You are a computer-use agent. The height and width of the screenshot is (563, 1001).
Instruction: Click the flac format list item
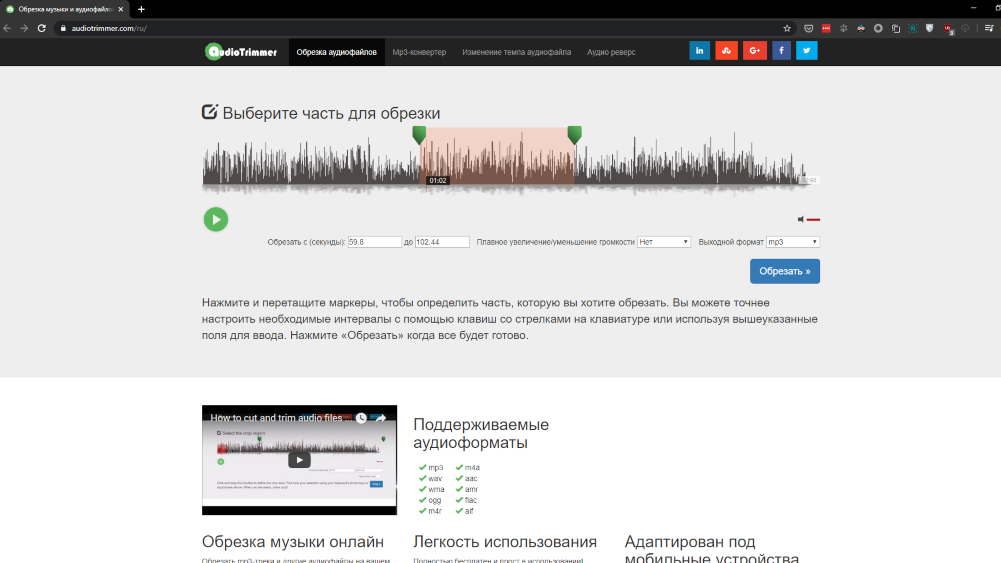(467, 500)
